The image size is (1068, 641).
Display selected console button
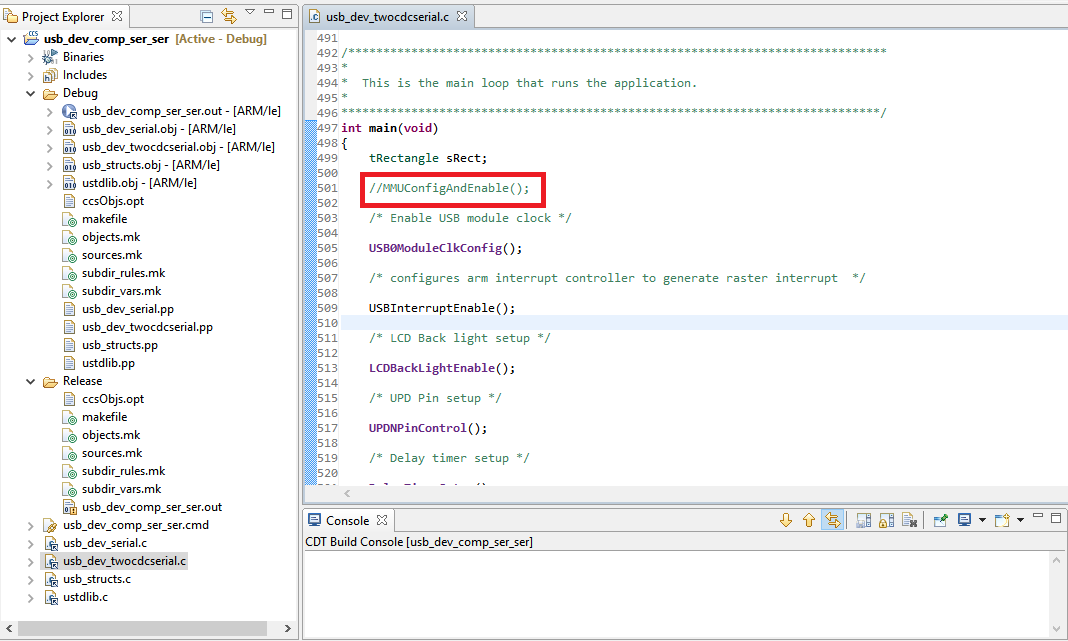pos(964,520)
